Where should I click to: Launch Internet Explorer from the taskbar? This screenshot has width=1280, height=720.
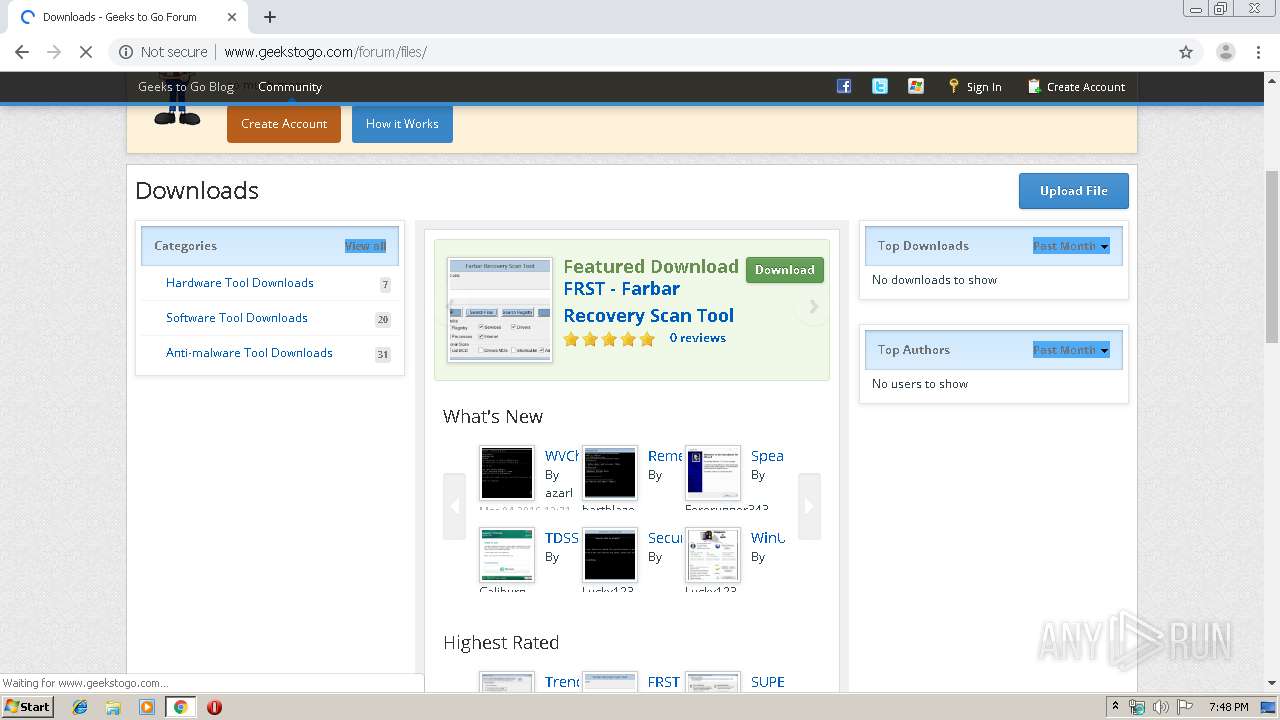(x=80, y=707)
